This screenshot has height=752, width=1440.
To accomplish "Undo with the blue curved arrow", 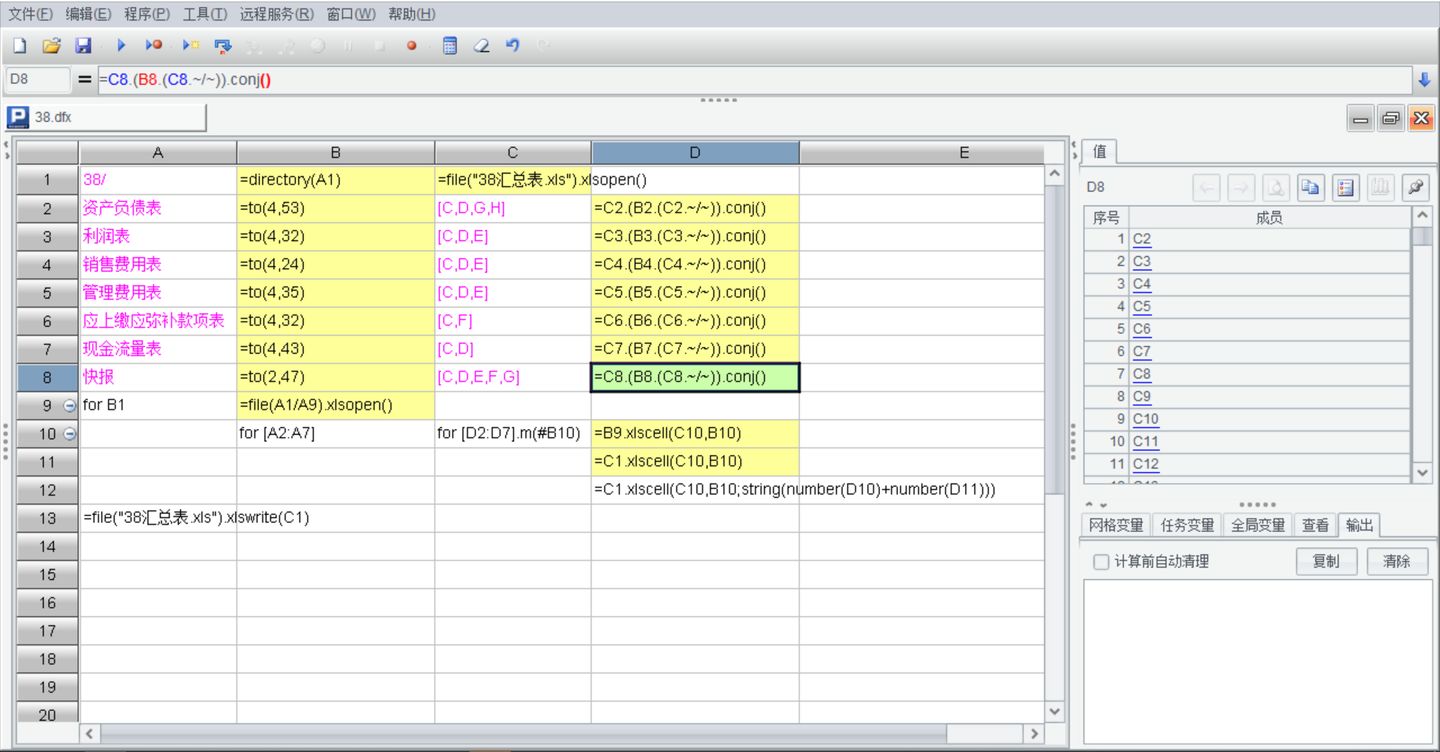I will [513, 46].
